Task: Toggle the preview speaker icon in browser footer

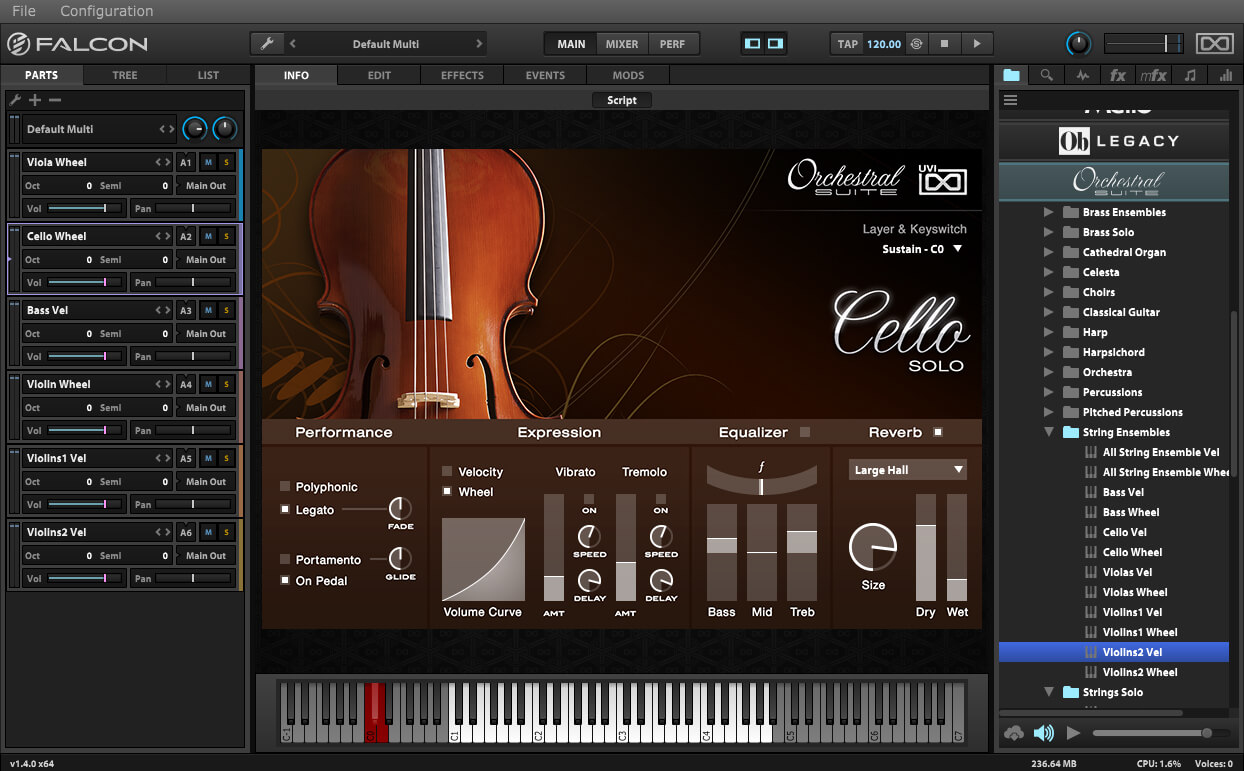Action: pos(1044,733)
